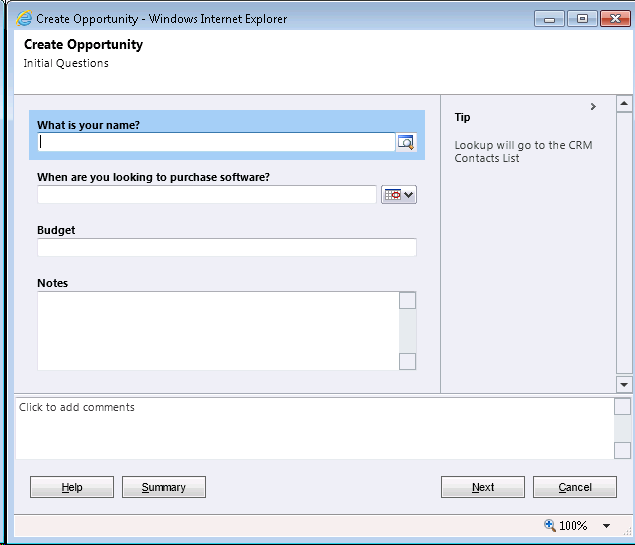This screenshot has width=635, height=545.
Task: Click the Internet Explorer icon in title bar
Action: click(24, 18)
